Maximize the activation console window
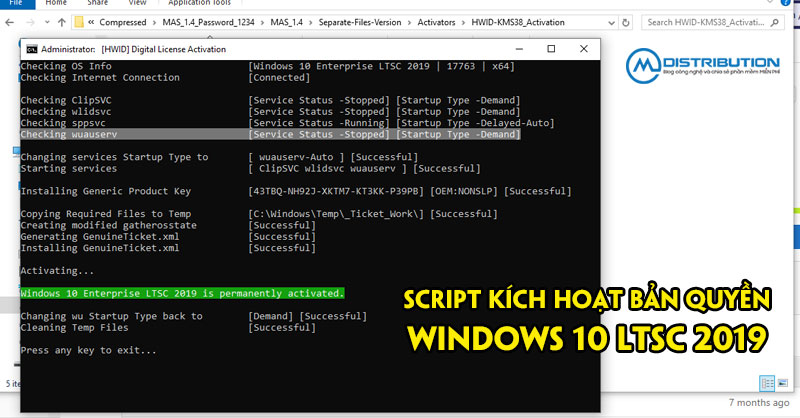The height and width of the screenshot is (418, 800). tap(551, 49)
